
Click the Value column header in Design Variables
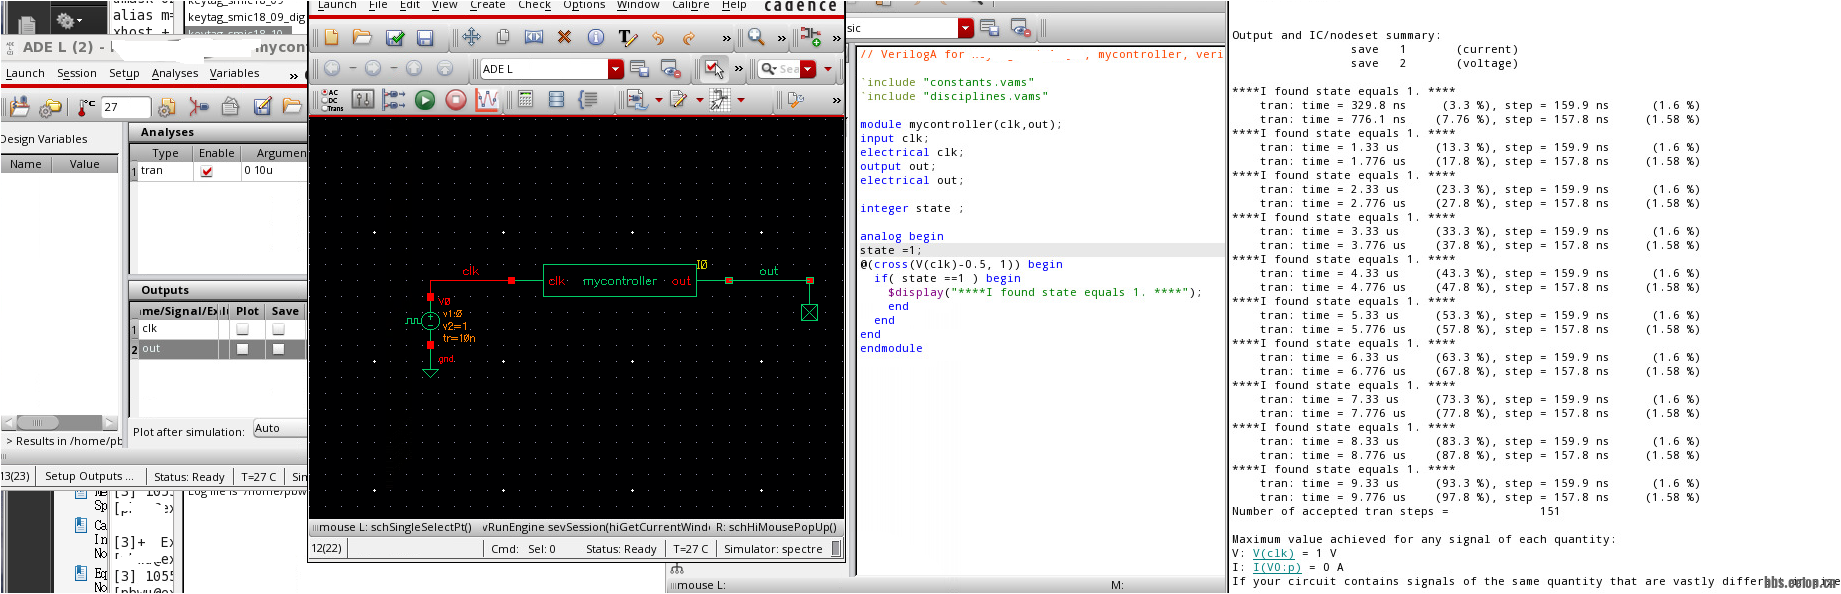85,164
